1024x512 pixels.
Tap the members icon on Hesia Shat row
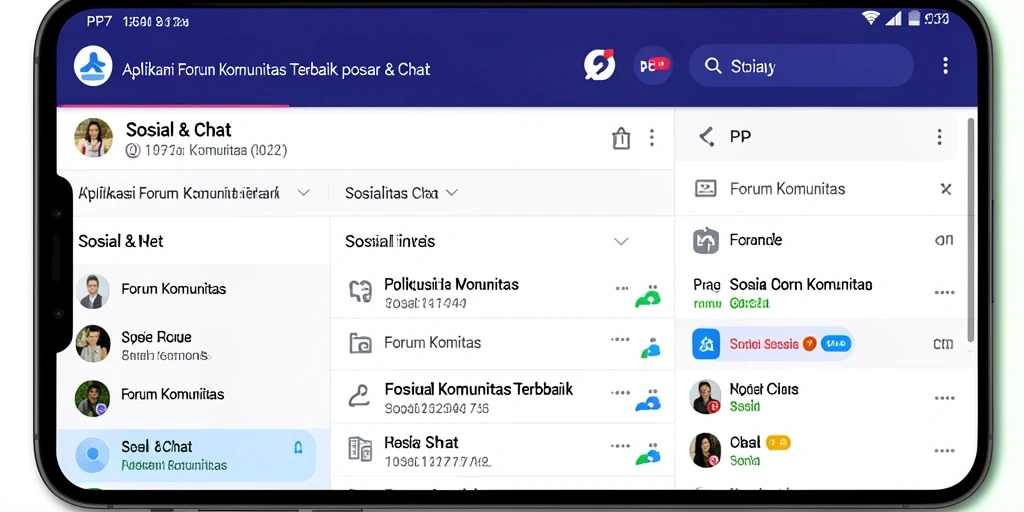coord(648,455)
